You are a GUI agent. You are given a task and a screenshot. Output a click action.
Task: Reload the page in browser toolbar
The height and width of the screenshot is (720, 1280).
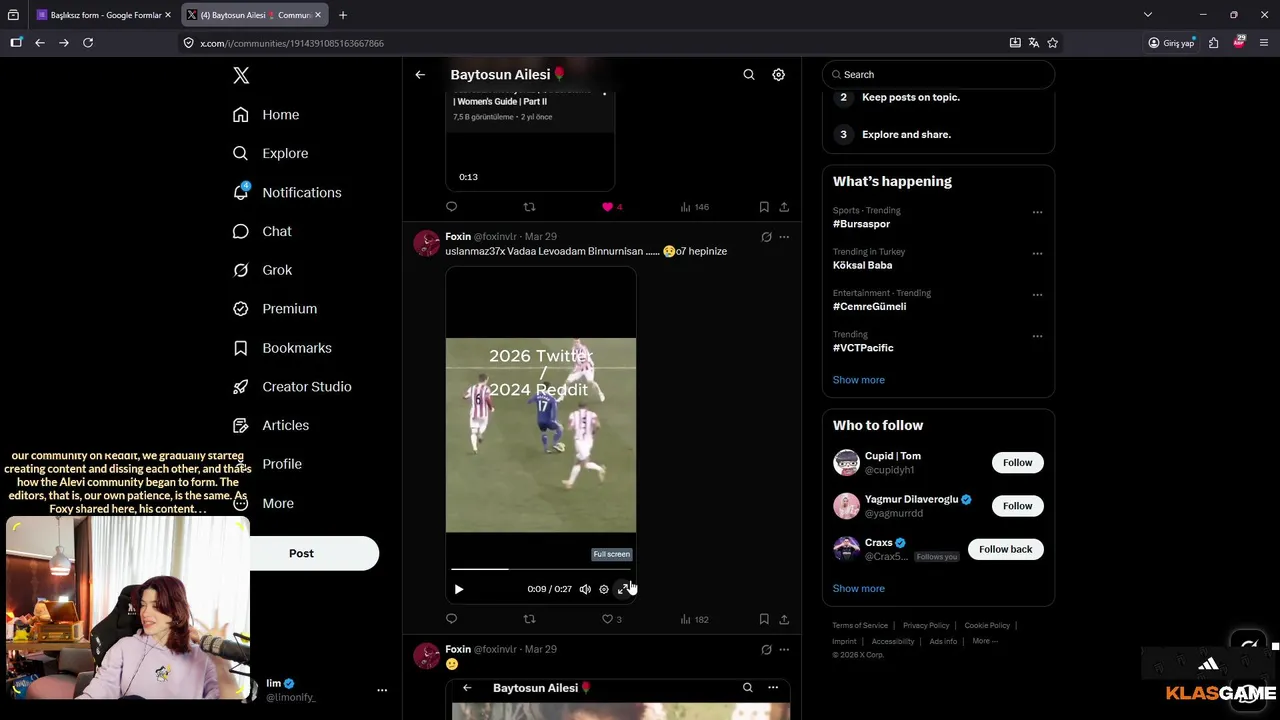click(88, 43)
